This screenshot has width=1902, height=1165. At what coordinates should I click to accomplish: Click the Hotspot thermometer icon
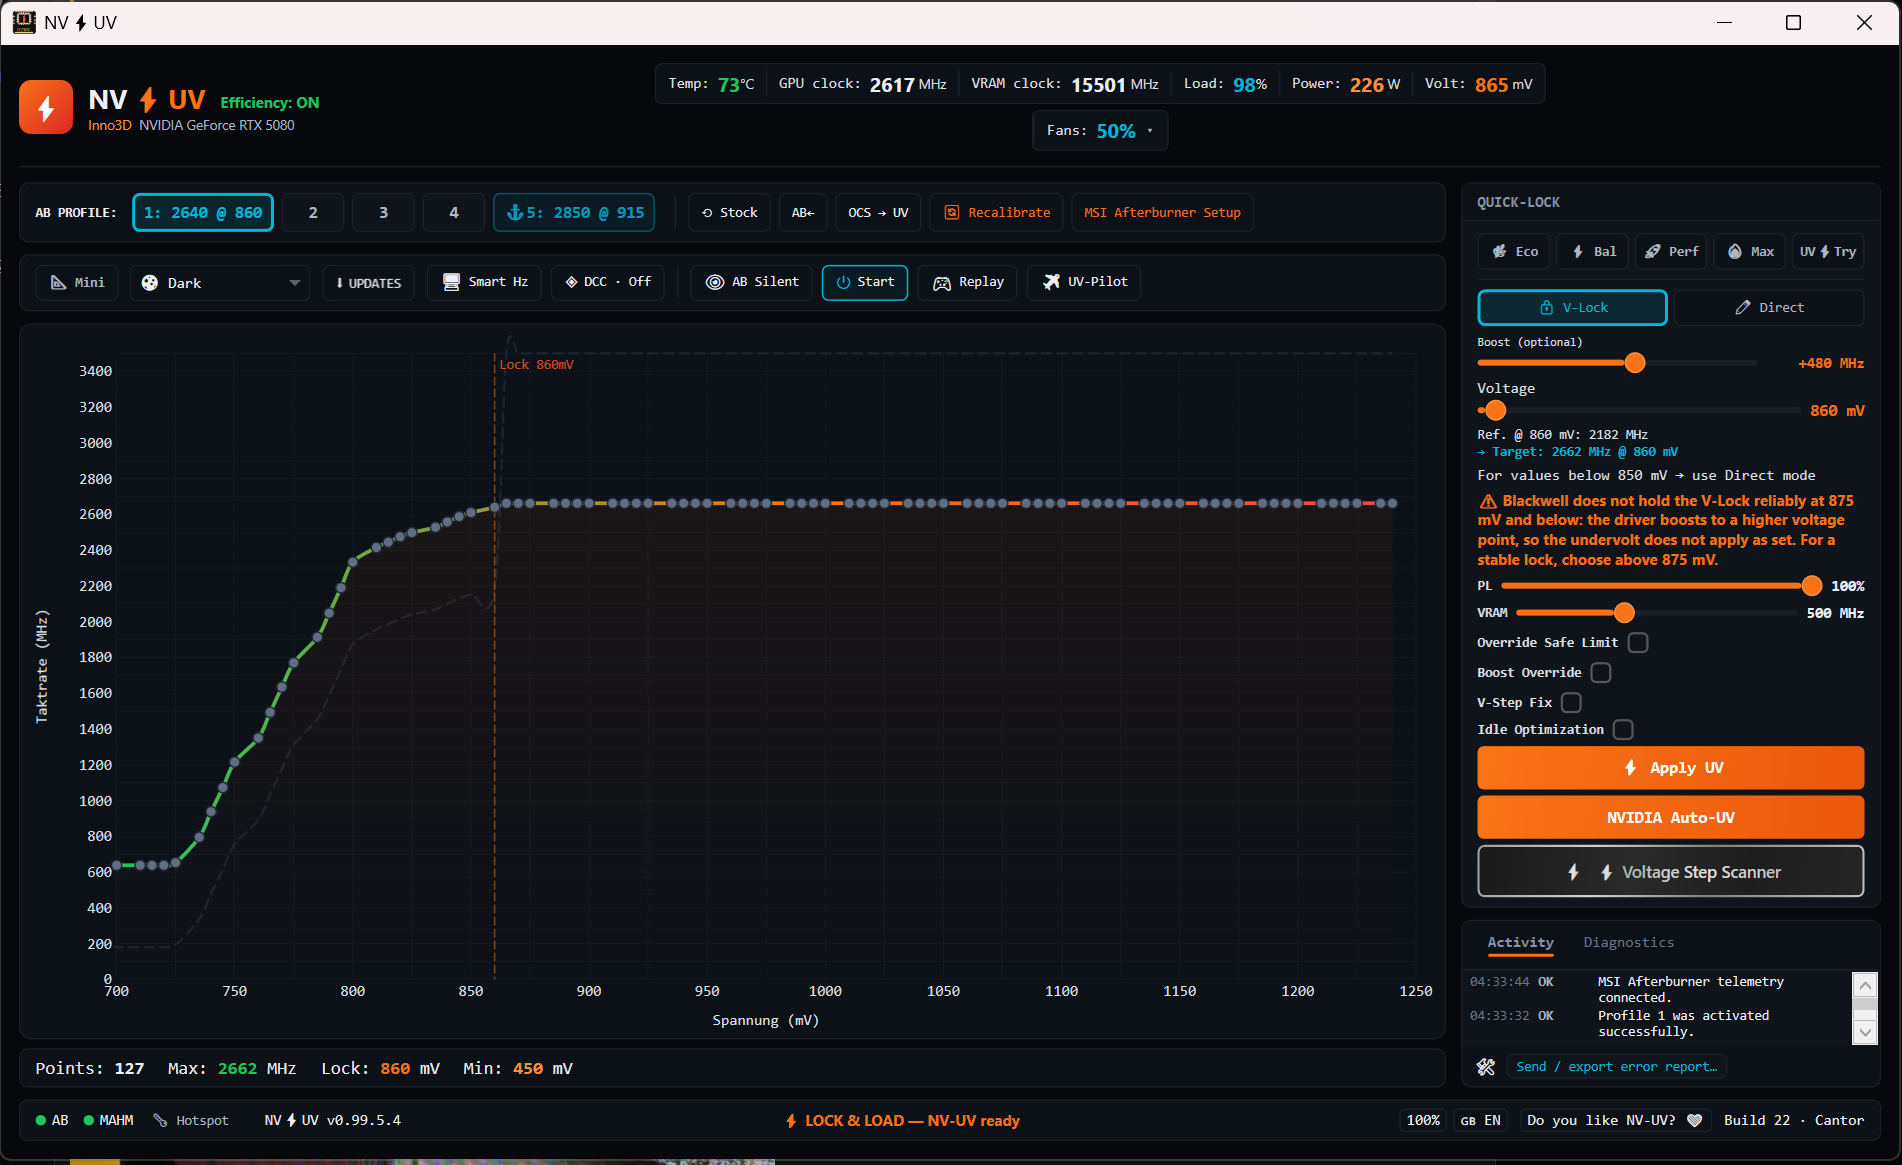coord(160,1120)
